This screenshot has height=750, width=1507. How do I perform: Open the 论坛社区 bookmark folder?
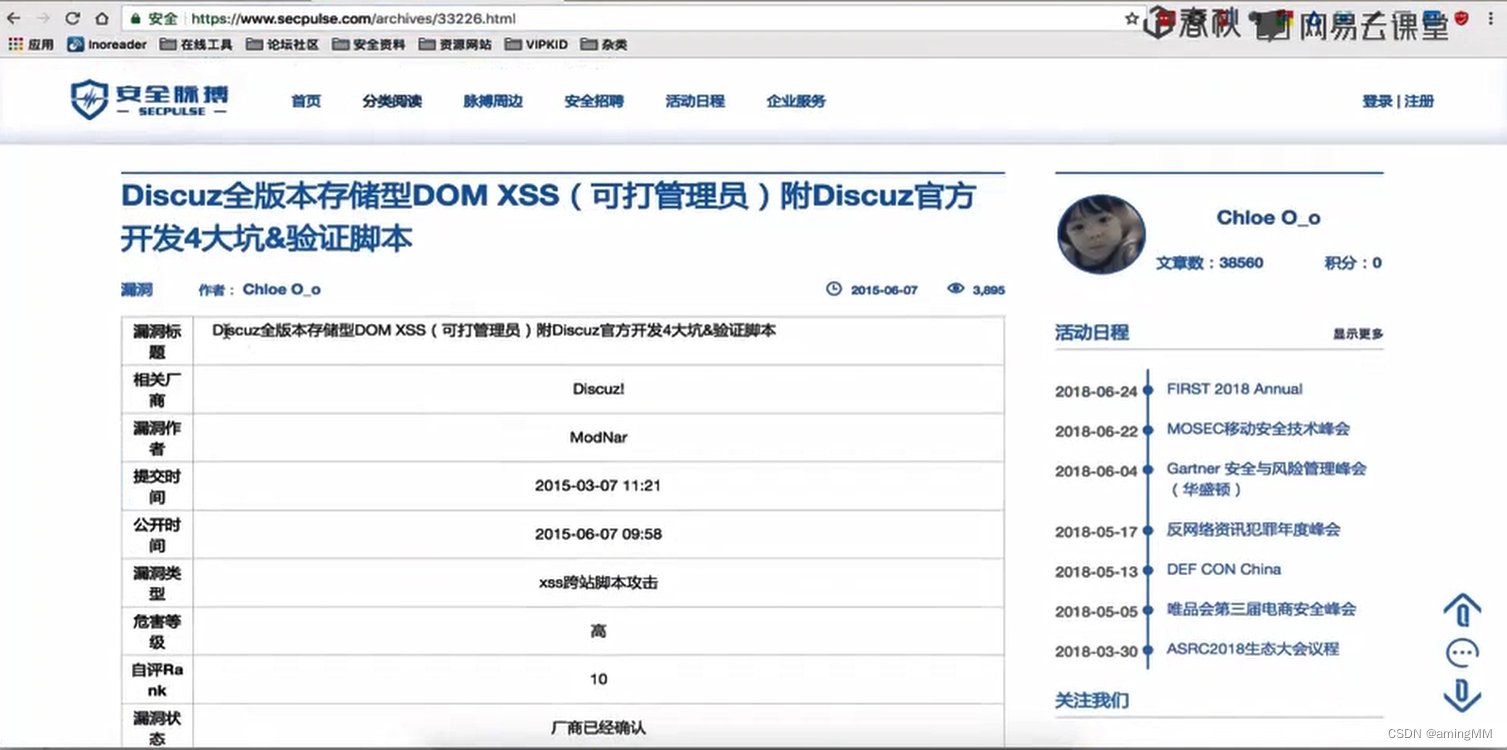click(x=282, y=44)
